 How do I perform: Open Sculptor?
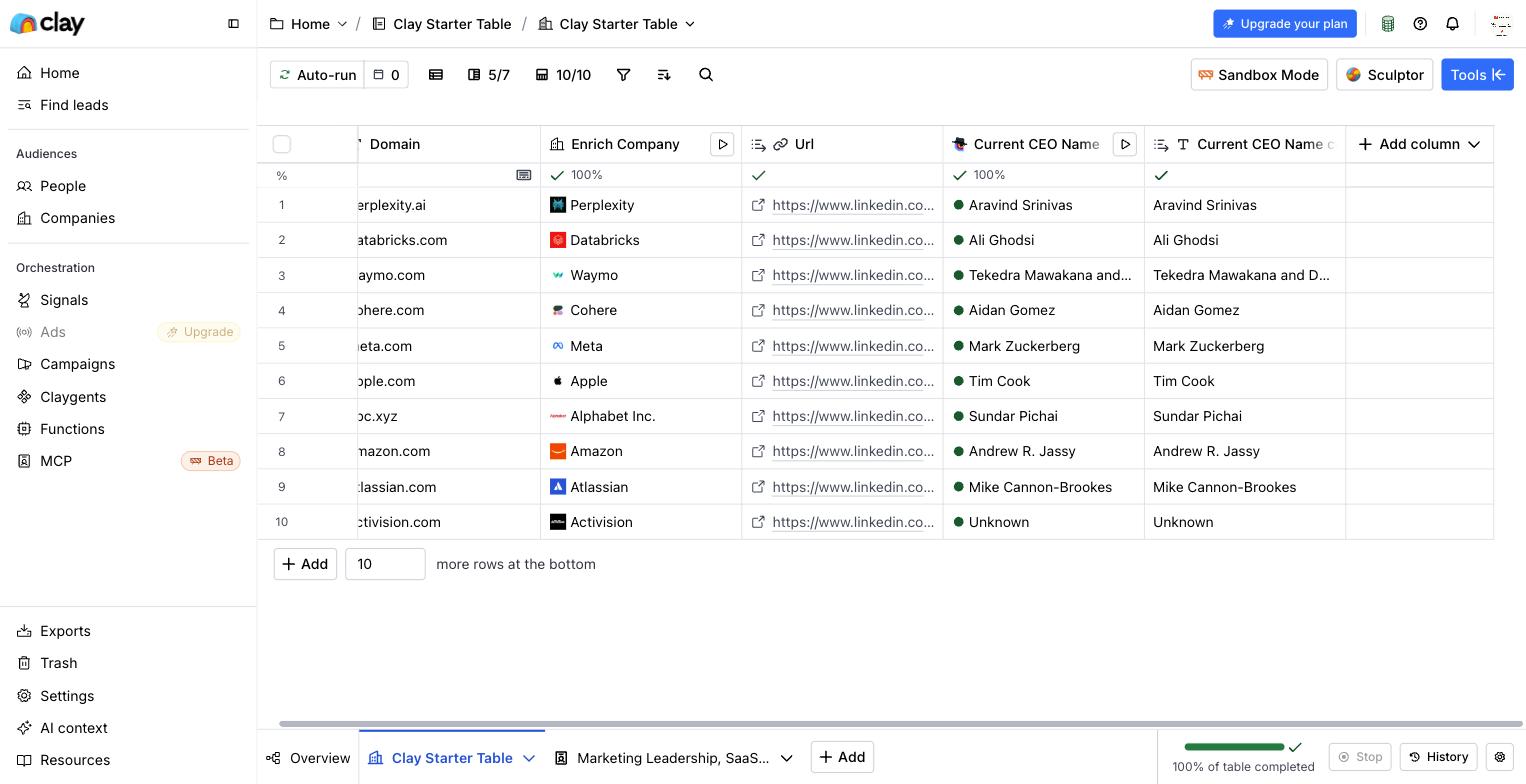[x=1385, y=75]
